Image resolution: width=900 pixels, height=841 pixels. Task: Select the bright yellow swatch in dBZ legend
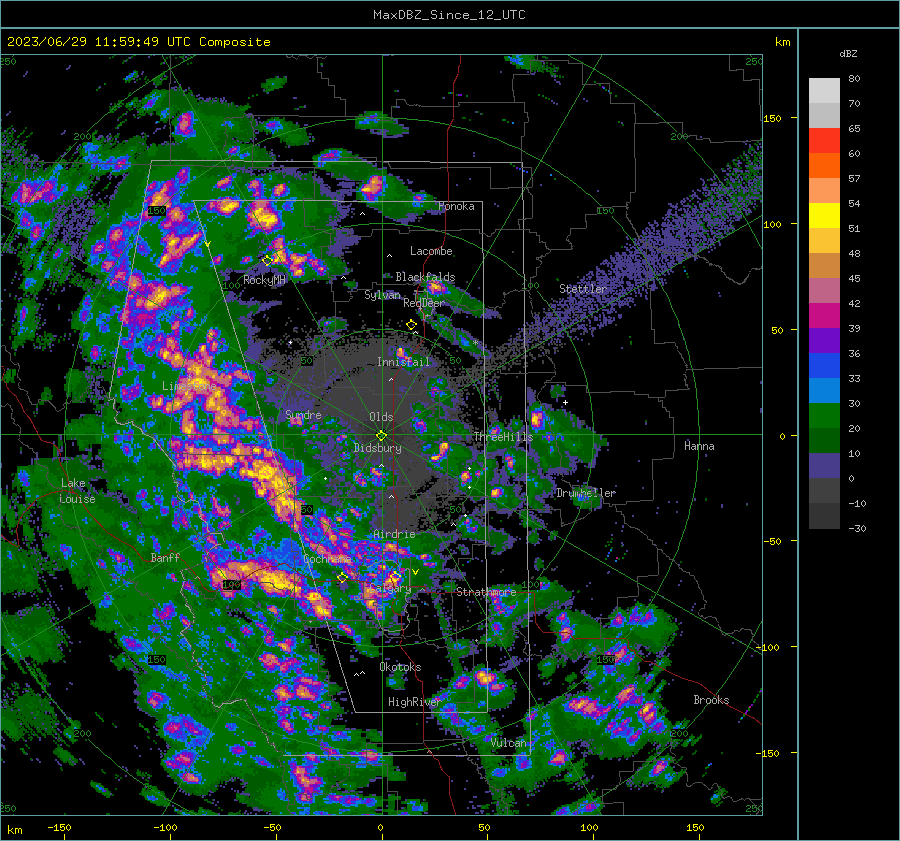pyautogui.click(x=824, y=215)
